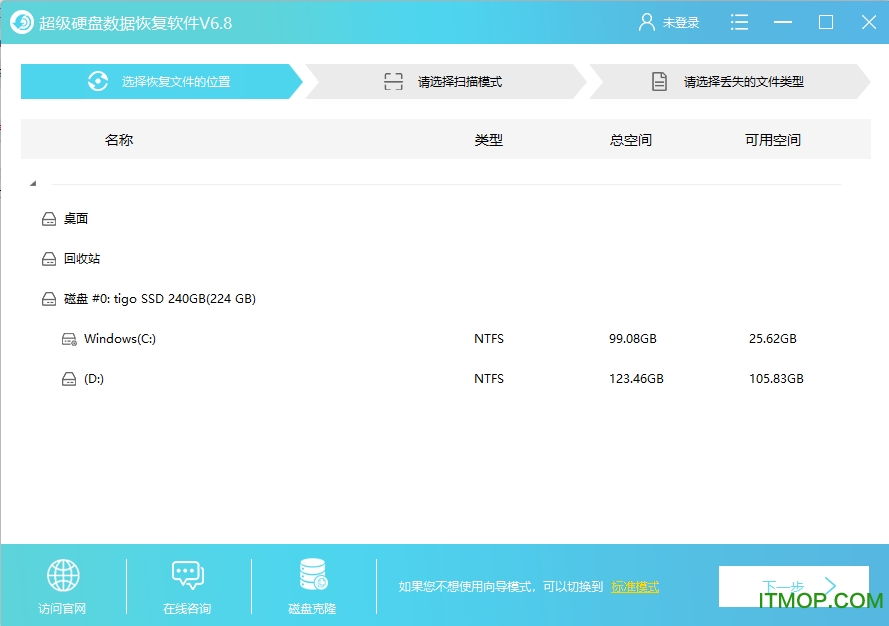This screenshot has height=626, width=889.
Task: Select 磁盘 #0 tigo SSD entry
Action: point(160,298)
